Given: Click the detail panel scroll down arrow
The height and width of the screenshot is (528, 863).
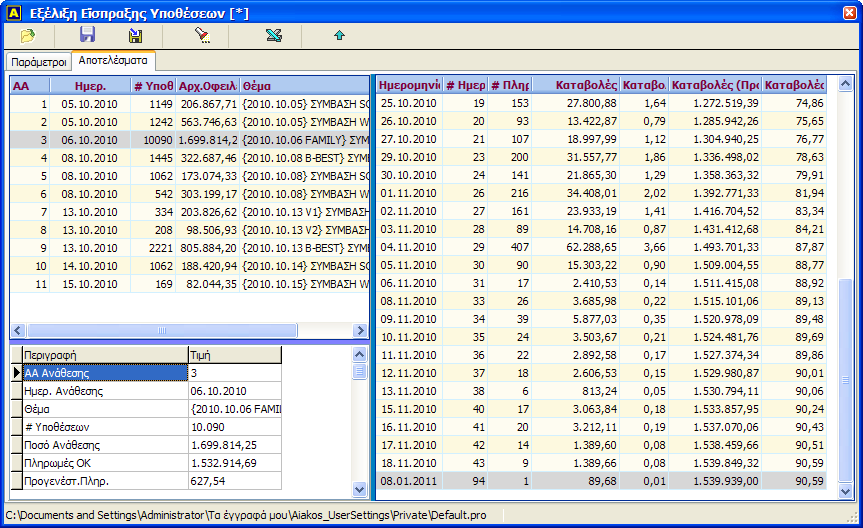Looking at the screenshot, I should point(359,489).
